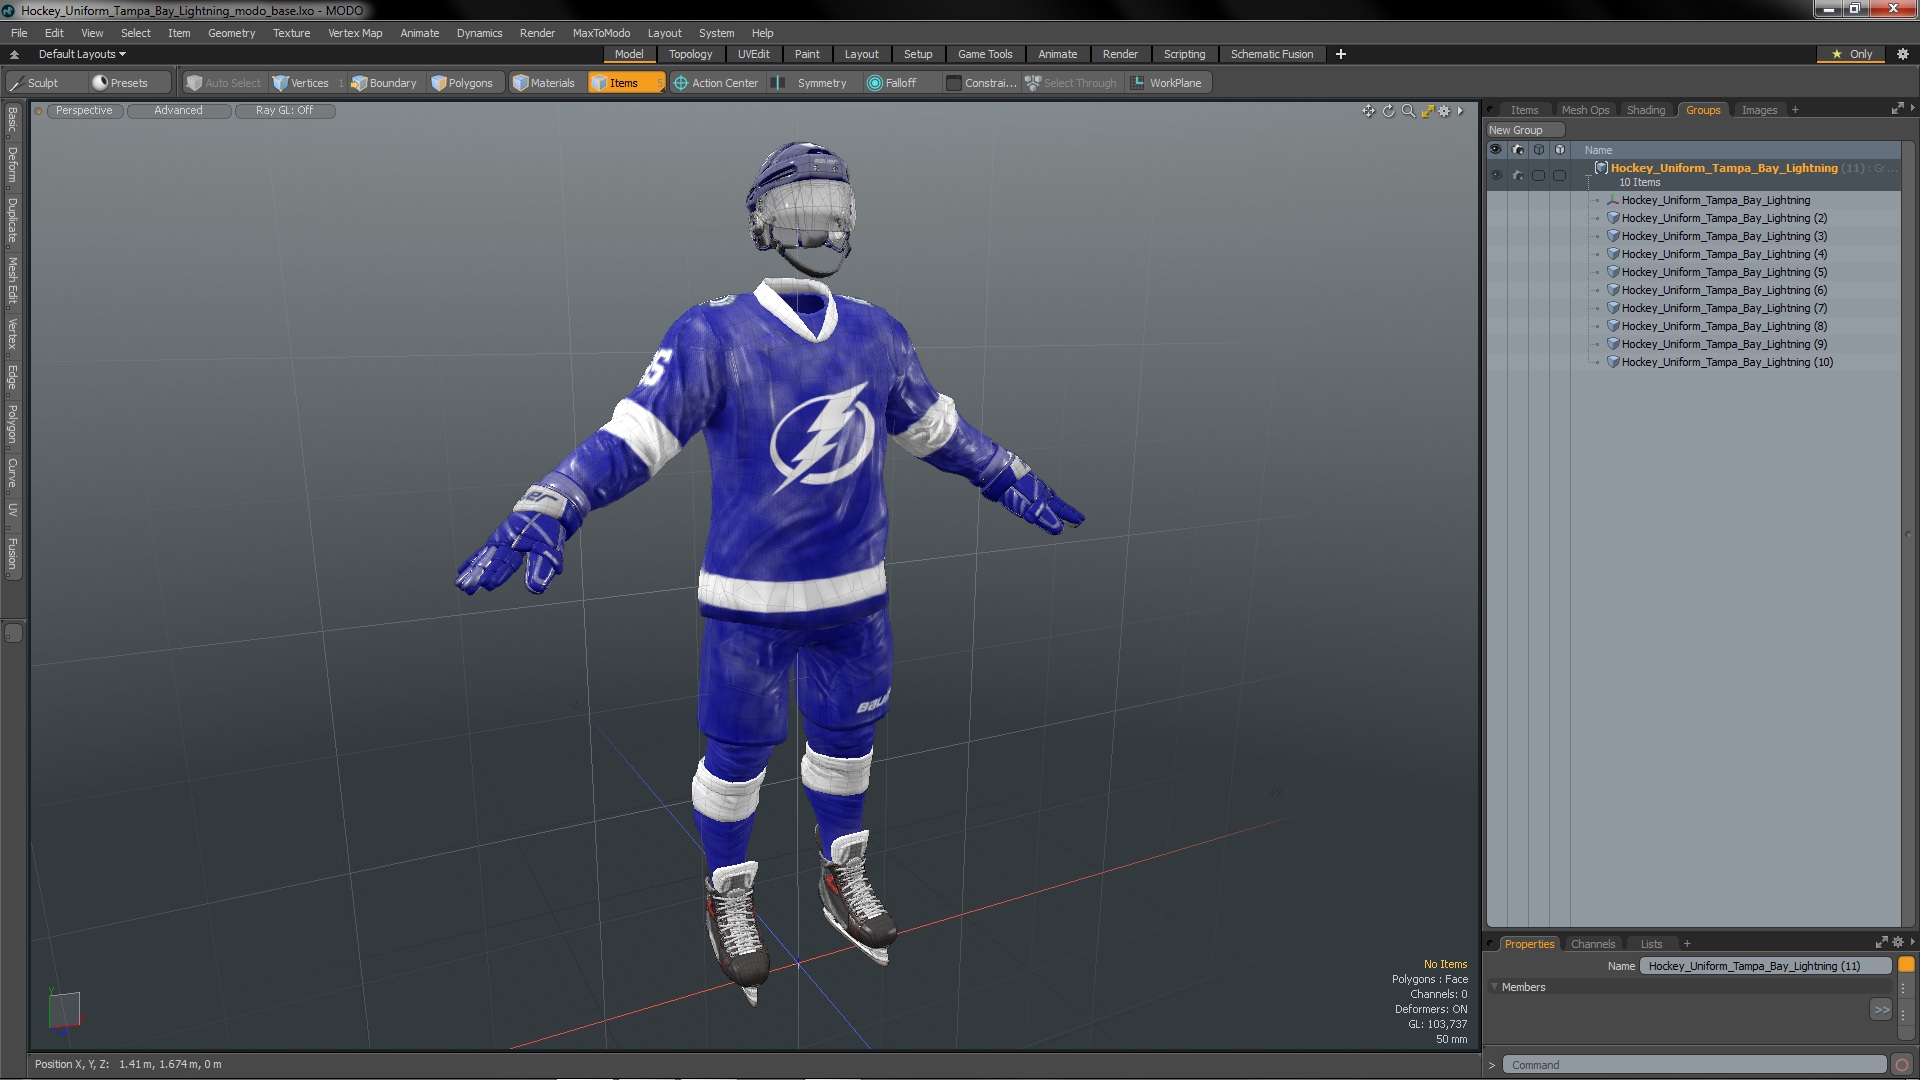Open the Geometry menu
Screen dimensions: 1920x1080
[231, 33]
